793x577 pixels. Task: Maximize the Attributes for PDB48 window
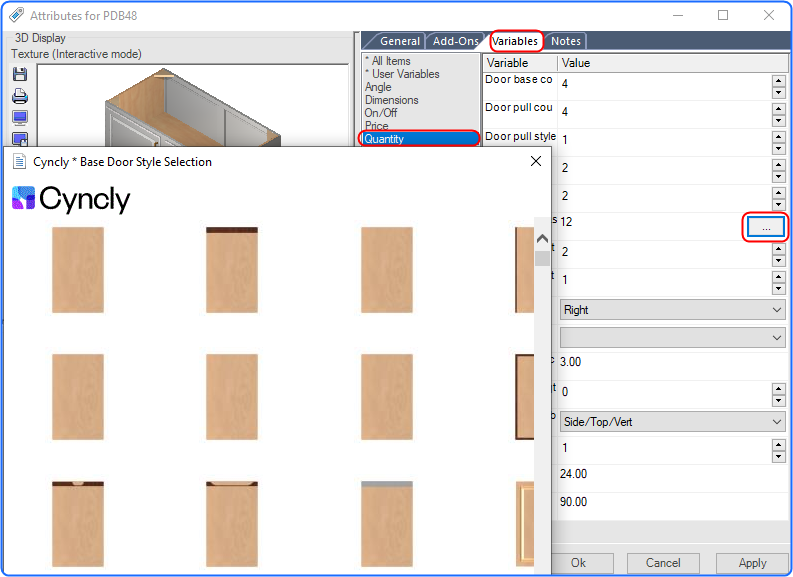(723, 15)
